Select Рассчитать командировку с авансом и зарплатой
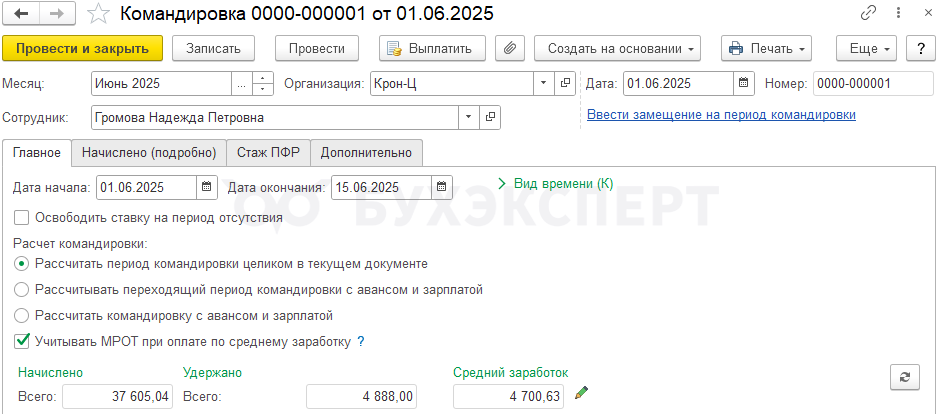This screenshot has height=414, width=940. (x=22, y=315)
